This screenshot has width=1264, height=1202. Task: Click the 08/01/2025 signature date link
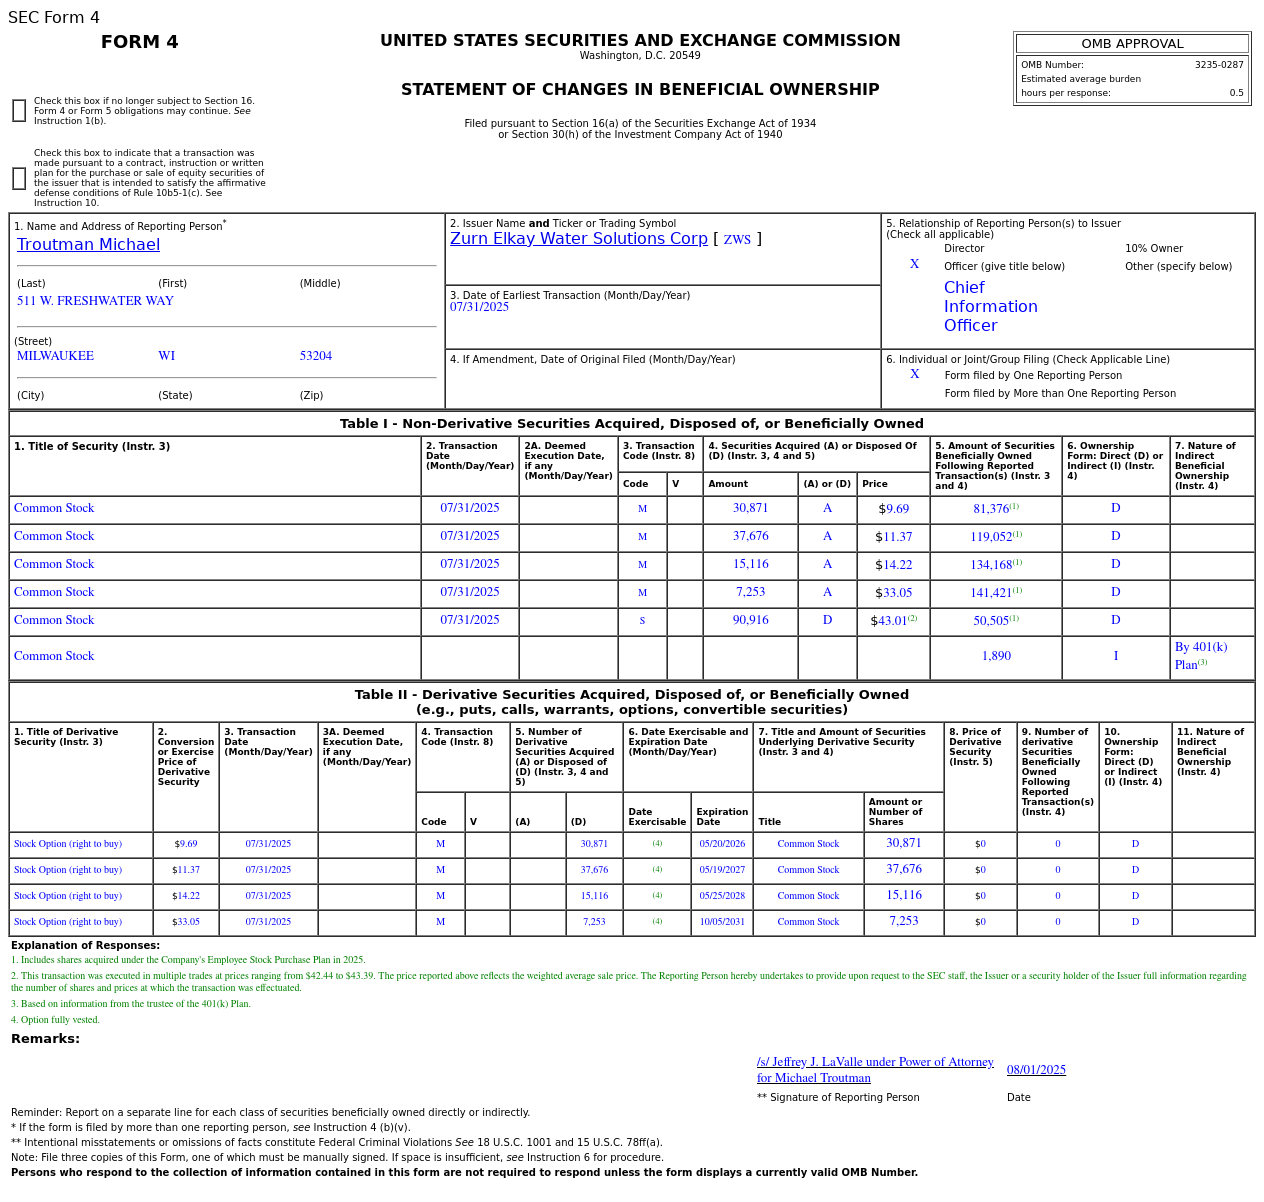pyautogui.click(x=1036, y=1070)
